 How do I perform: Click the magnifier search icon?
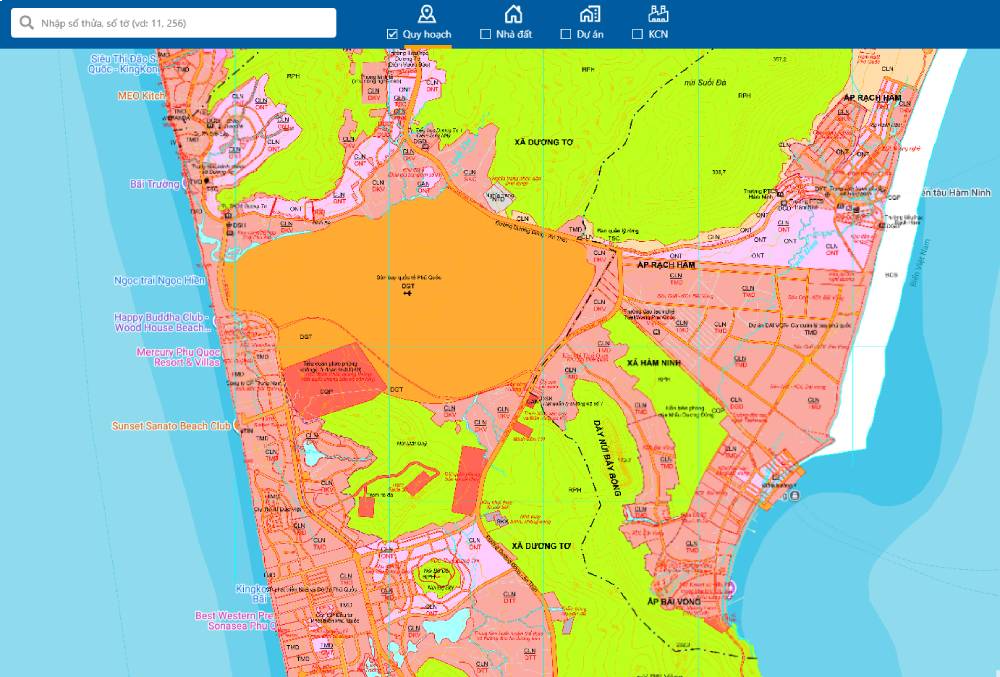(x=27, y=23)
